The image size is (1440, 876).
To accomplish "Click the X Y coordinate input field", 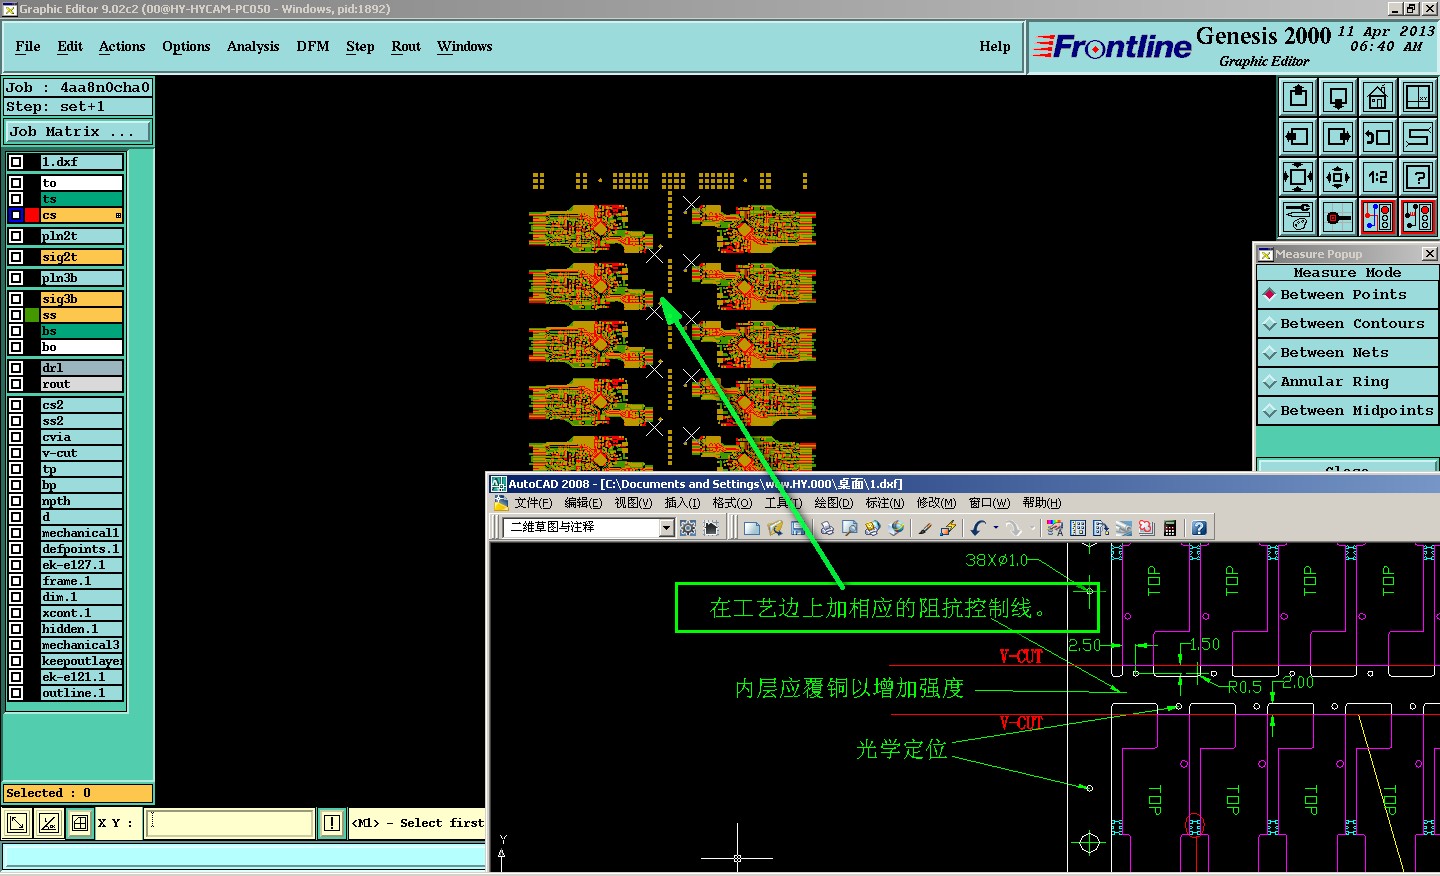I will coord(230,823).
